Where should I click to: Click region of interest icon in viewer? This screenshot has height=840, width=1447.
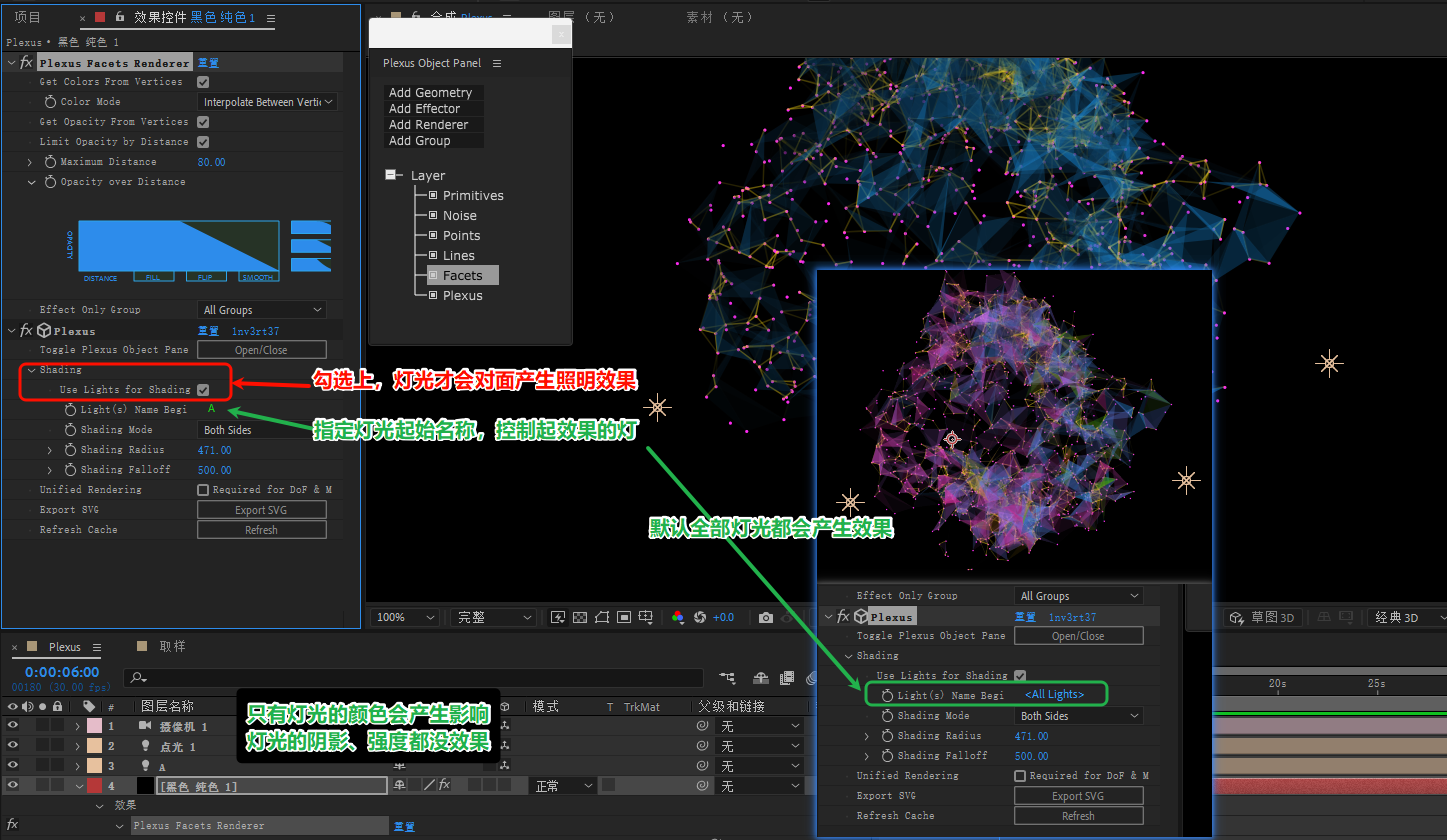coord(624,618)
